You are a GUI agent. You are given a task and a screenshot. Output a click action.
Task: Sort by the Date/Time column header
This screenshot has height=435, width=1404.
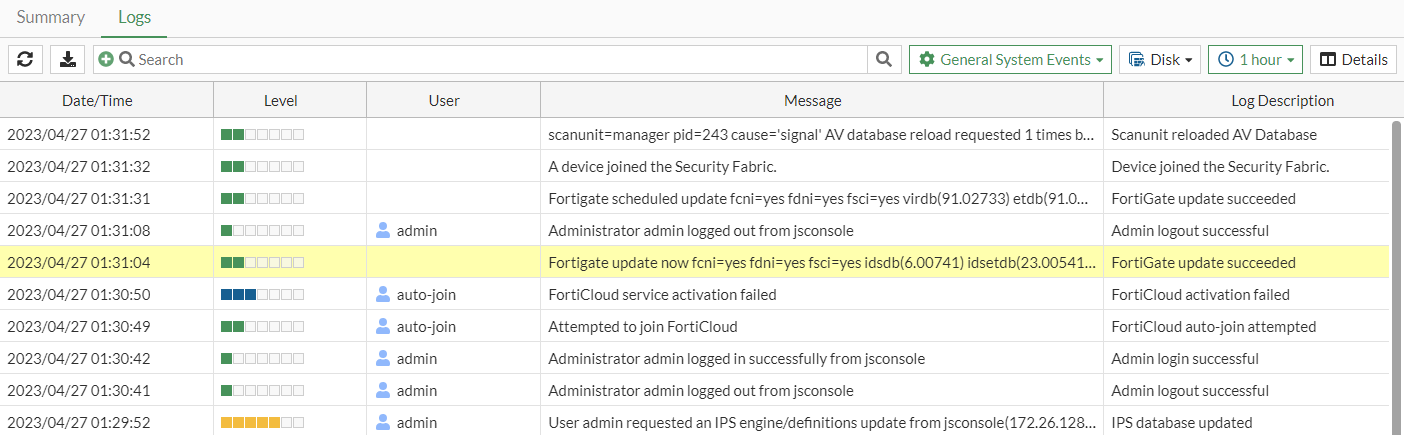tap(97, 101)
